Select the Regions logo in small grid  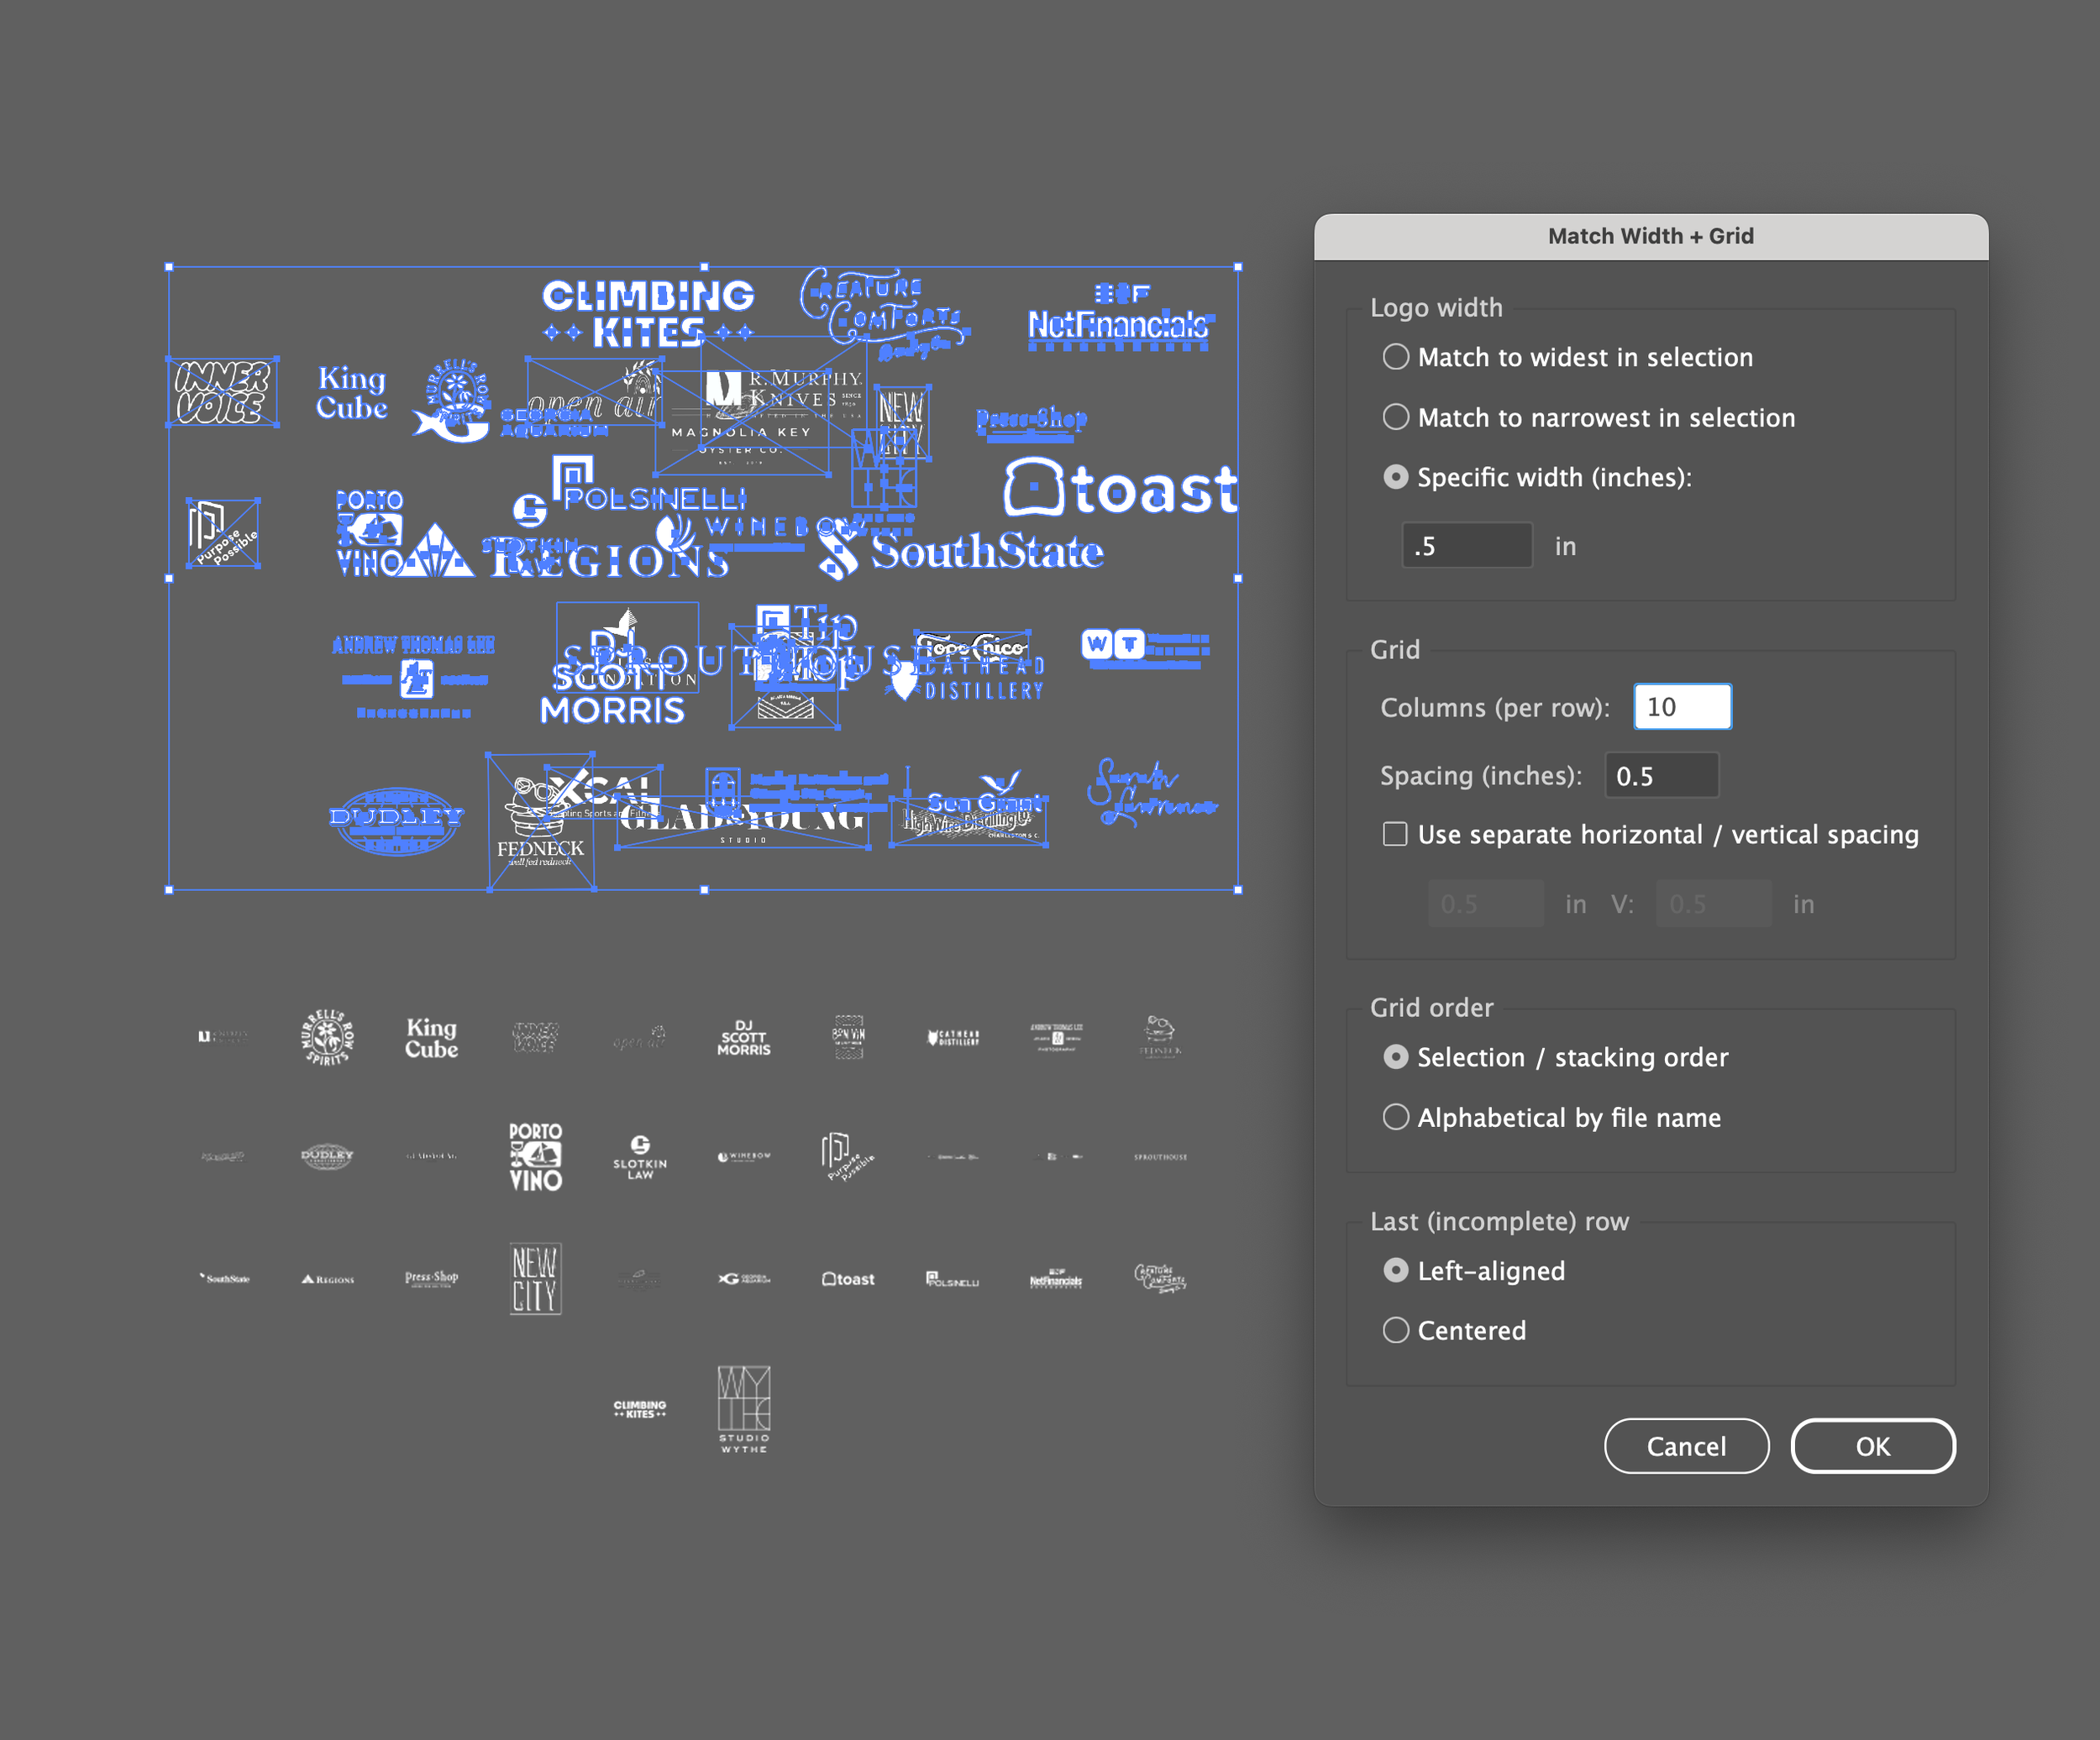(x=327, y=1279)
